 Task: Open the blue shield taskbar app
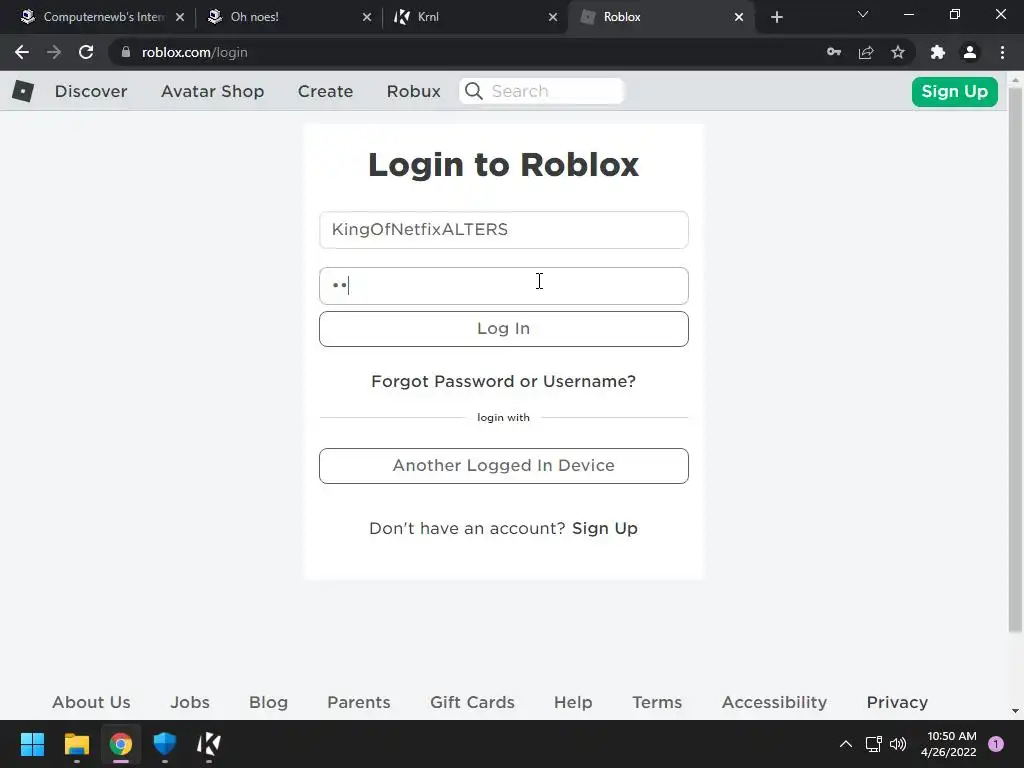click(165, 744)
